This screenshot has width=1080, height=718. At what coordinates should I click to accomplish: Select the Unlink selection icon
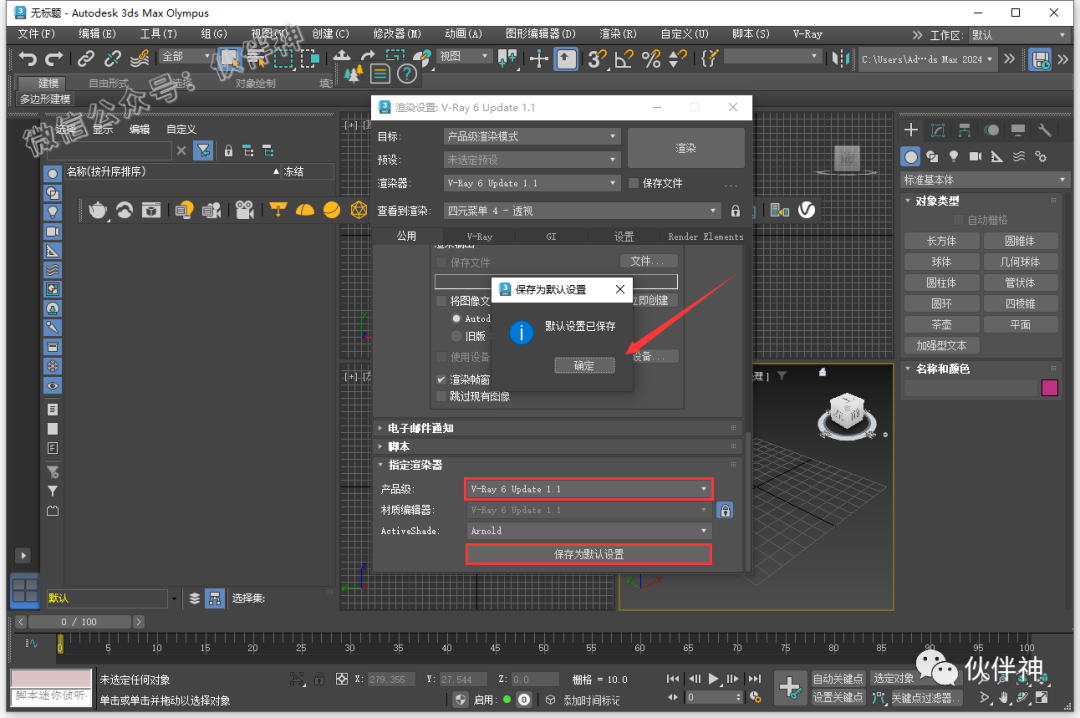[x=112, y=59]
